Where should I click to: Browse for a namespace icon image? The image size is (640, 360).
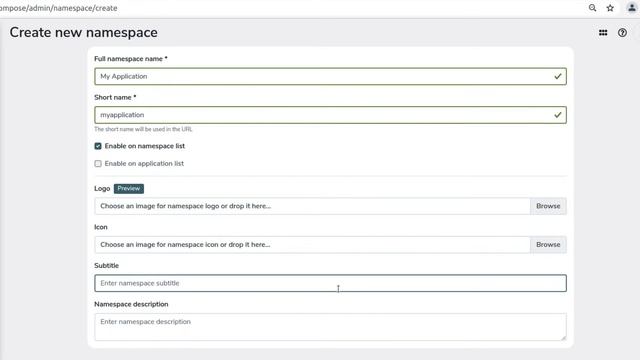pos(548,244)
